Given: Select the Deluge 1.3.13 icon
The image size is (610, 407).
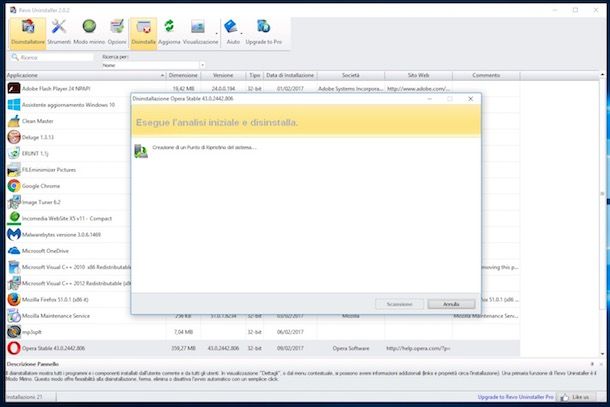Looking at the screenshot, I should point(14,137).
